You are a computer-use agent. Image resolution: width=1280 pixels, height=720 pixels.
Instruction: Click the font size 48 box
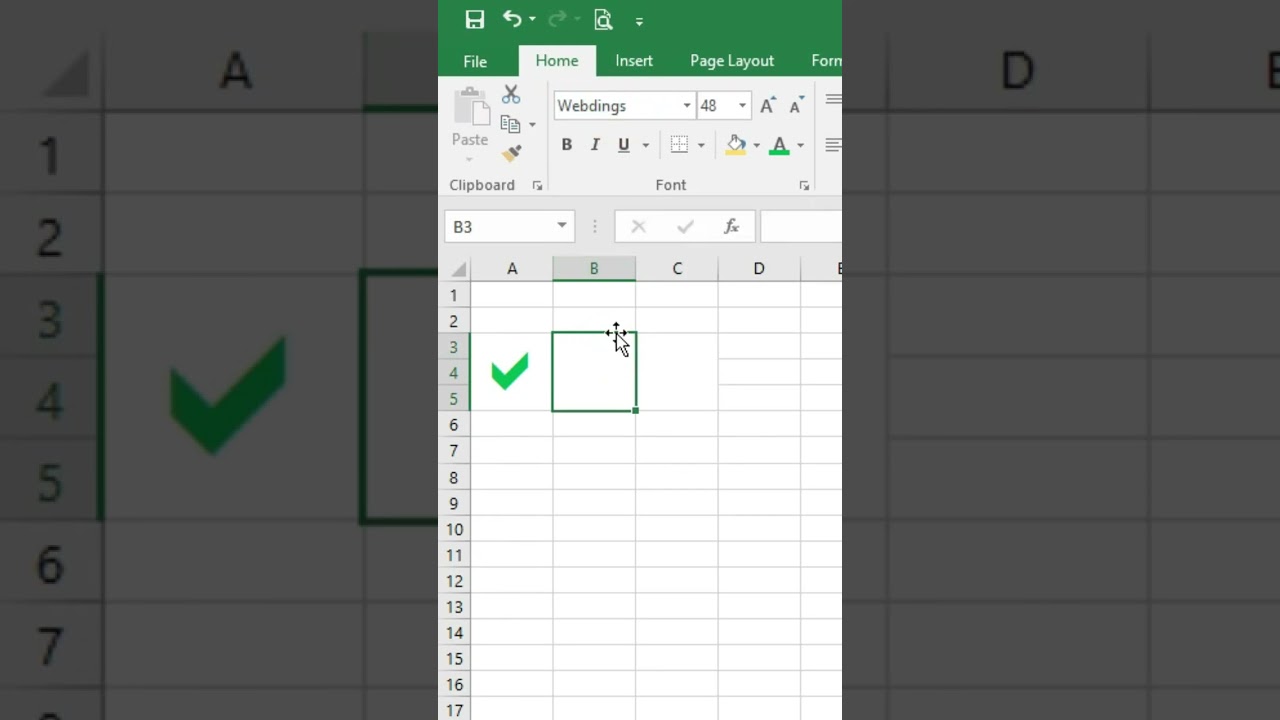click(716, 106)
